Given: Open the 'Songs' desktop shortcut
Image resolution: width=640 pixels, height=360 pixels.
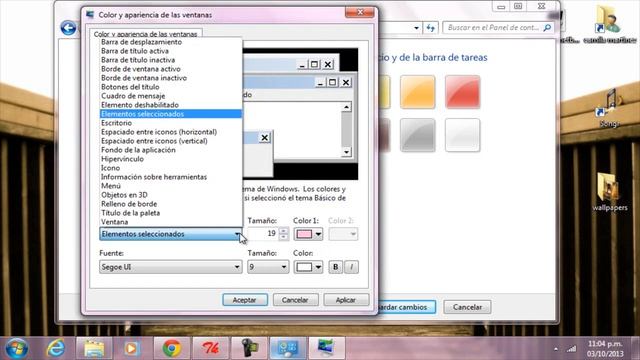Looking at the screenshot, I should [x=609, y=108].
